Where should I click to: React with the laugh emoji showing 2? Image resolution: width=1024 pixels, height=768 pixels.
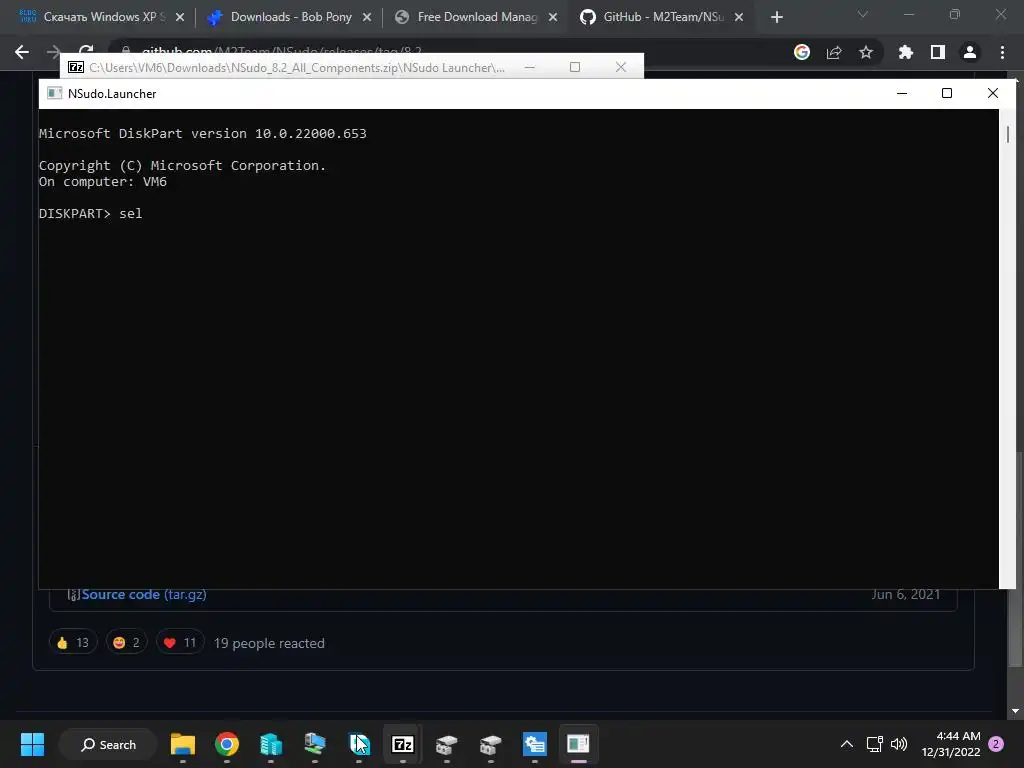pos(127,643)
